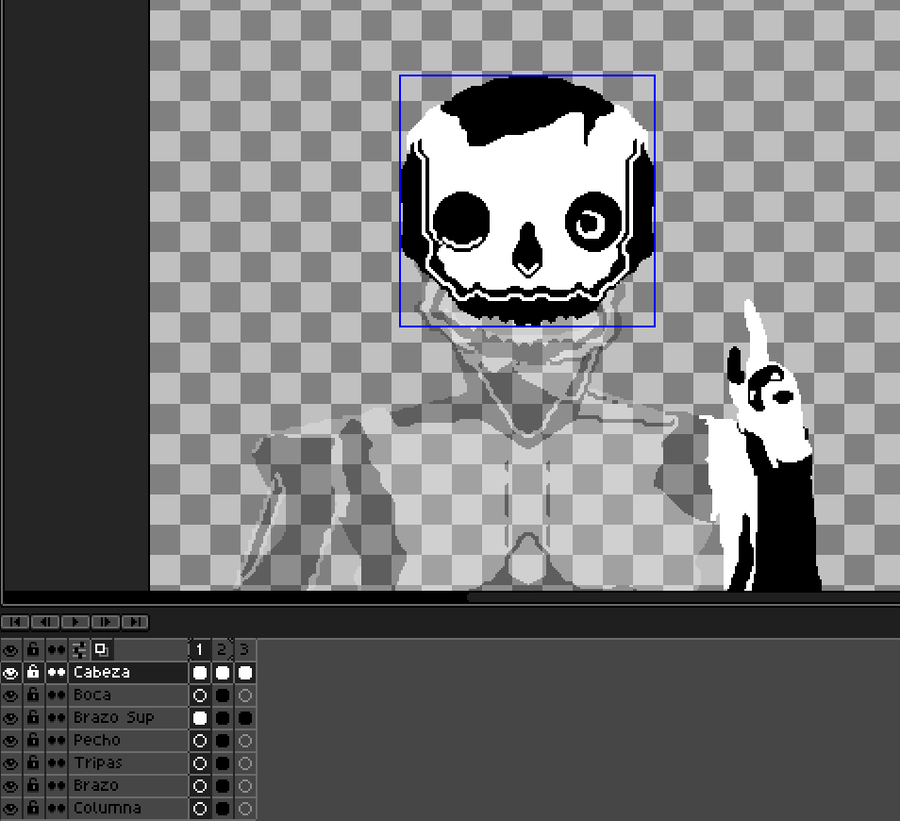Go to the next frame button
This screenshot has height=821, width=900.
coord(104,622)
